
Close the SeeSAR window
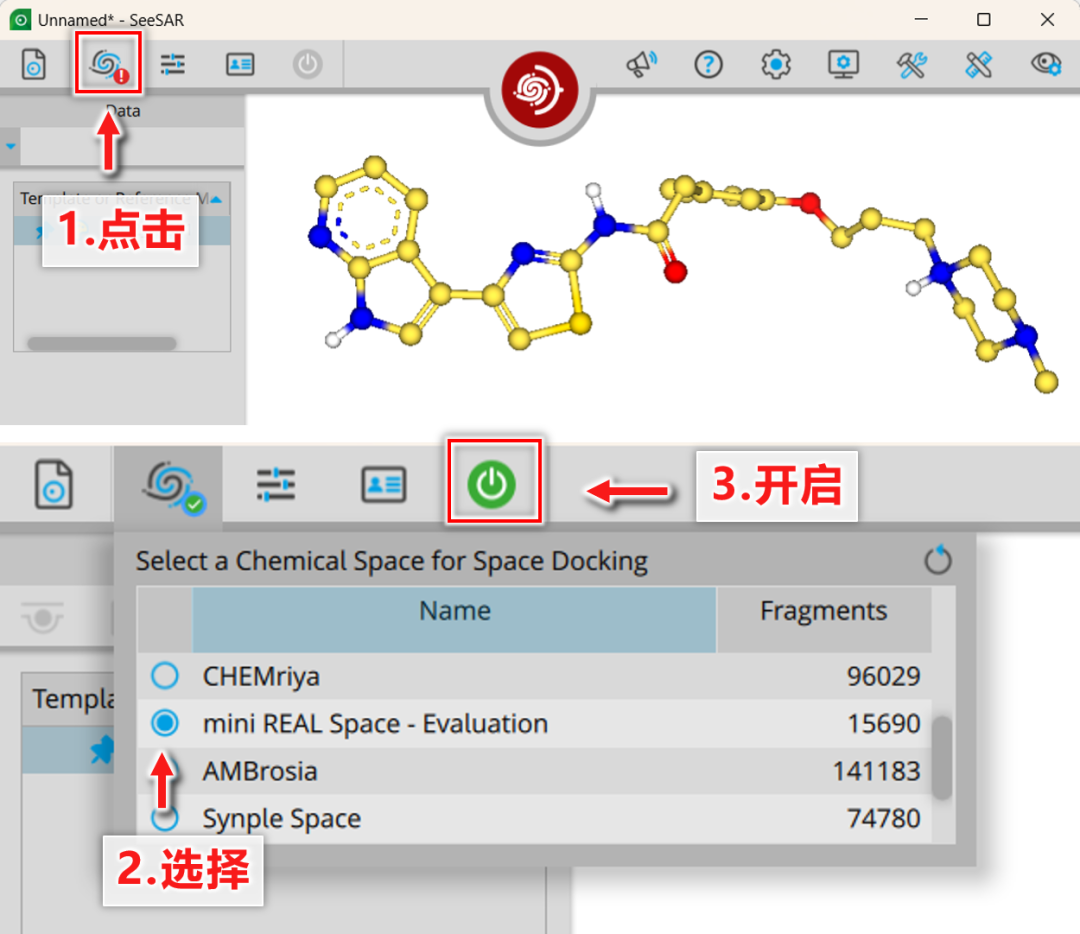click(x=1047, y=19)
